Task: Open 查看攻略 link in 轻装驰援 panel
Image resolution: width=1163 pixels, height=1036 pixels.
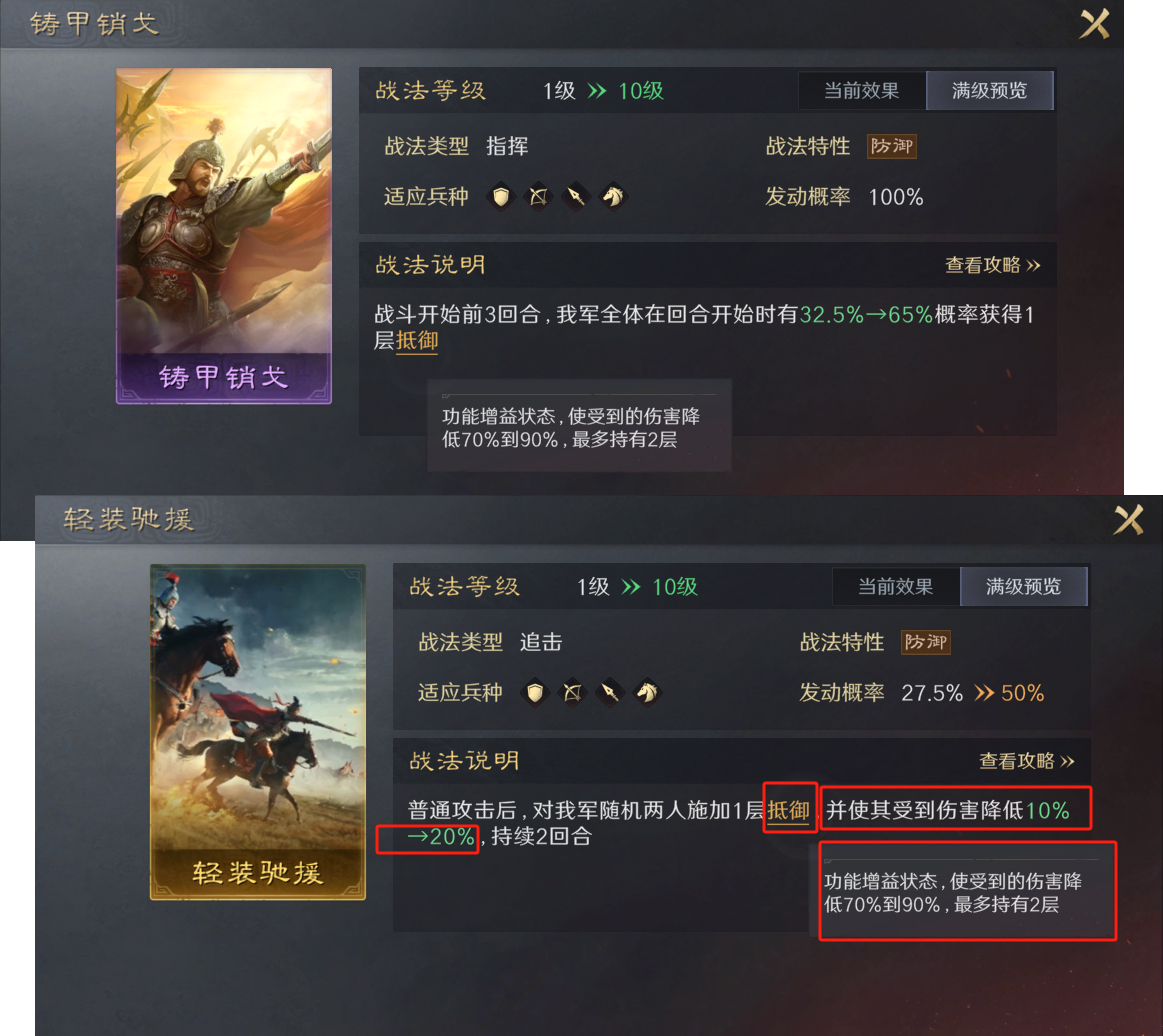Action: tap(1027, 761)
